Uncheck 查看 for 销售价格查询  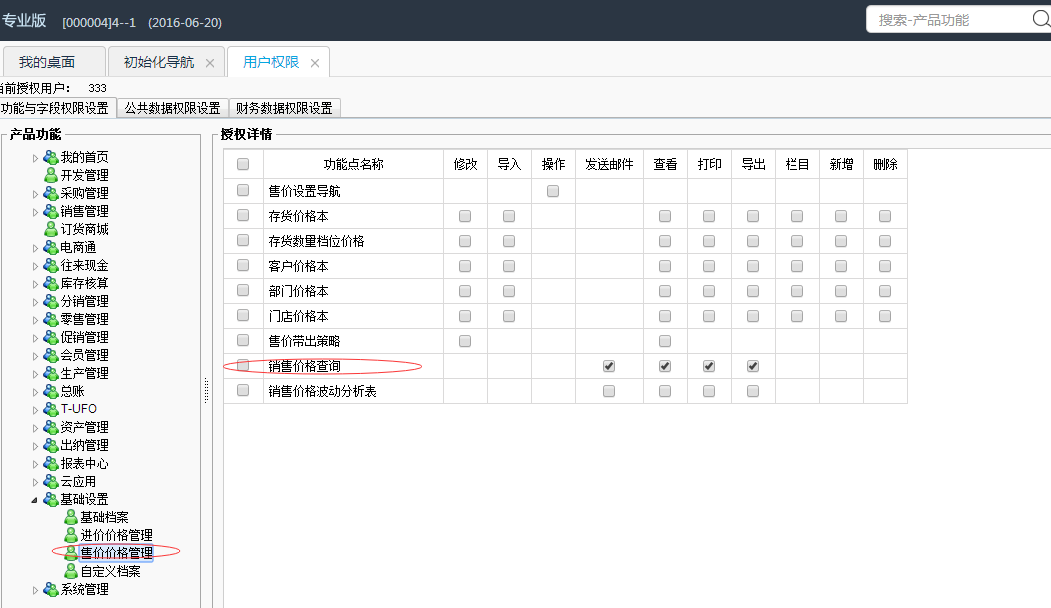click(x=665, y=366)
